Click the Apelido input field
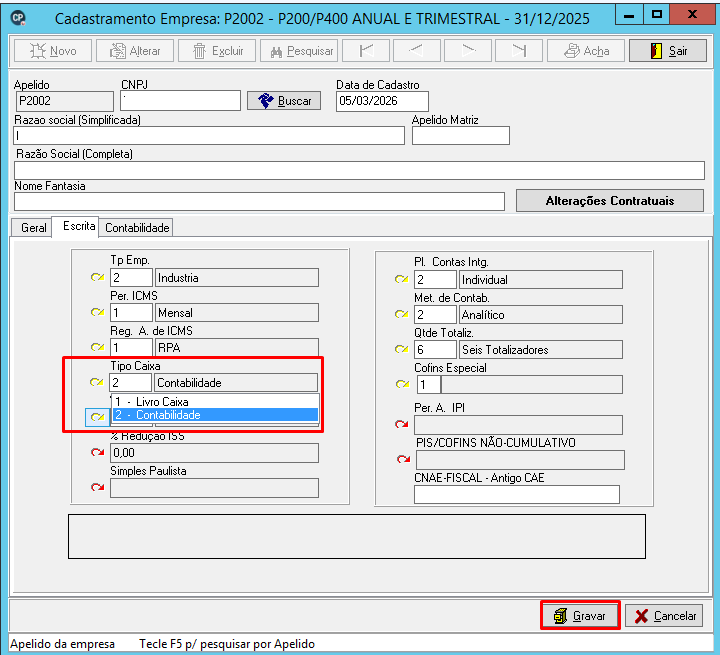This screenshot has height=655, width=720. pyautogui.click(x=64, y=101)
